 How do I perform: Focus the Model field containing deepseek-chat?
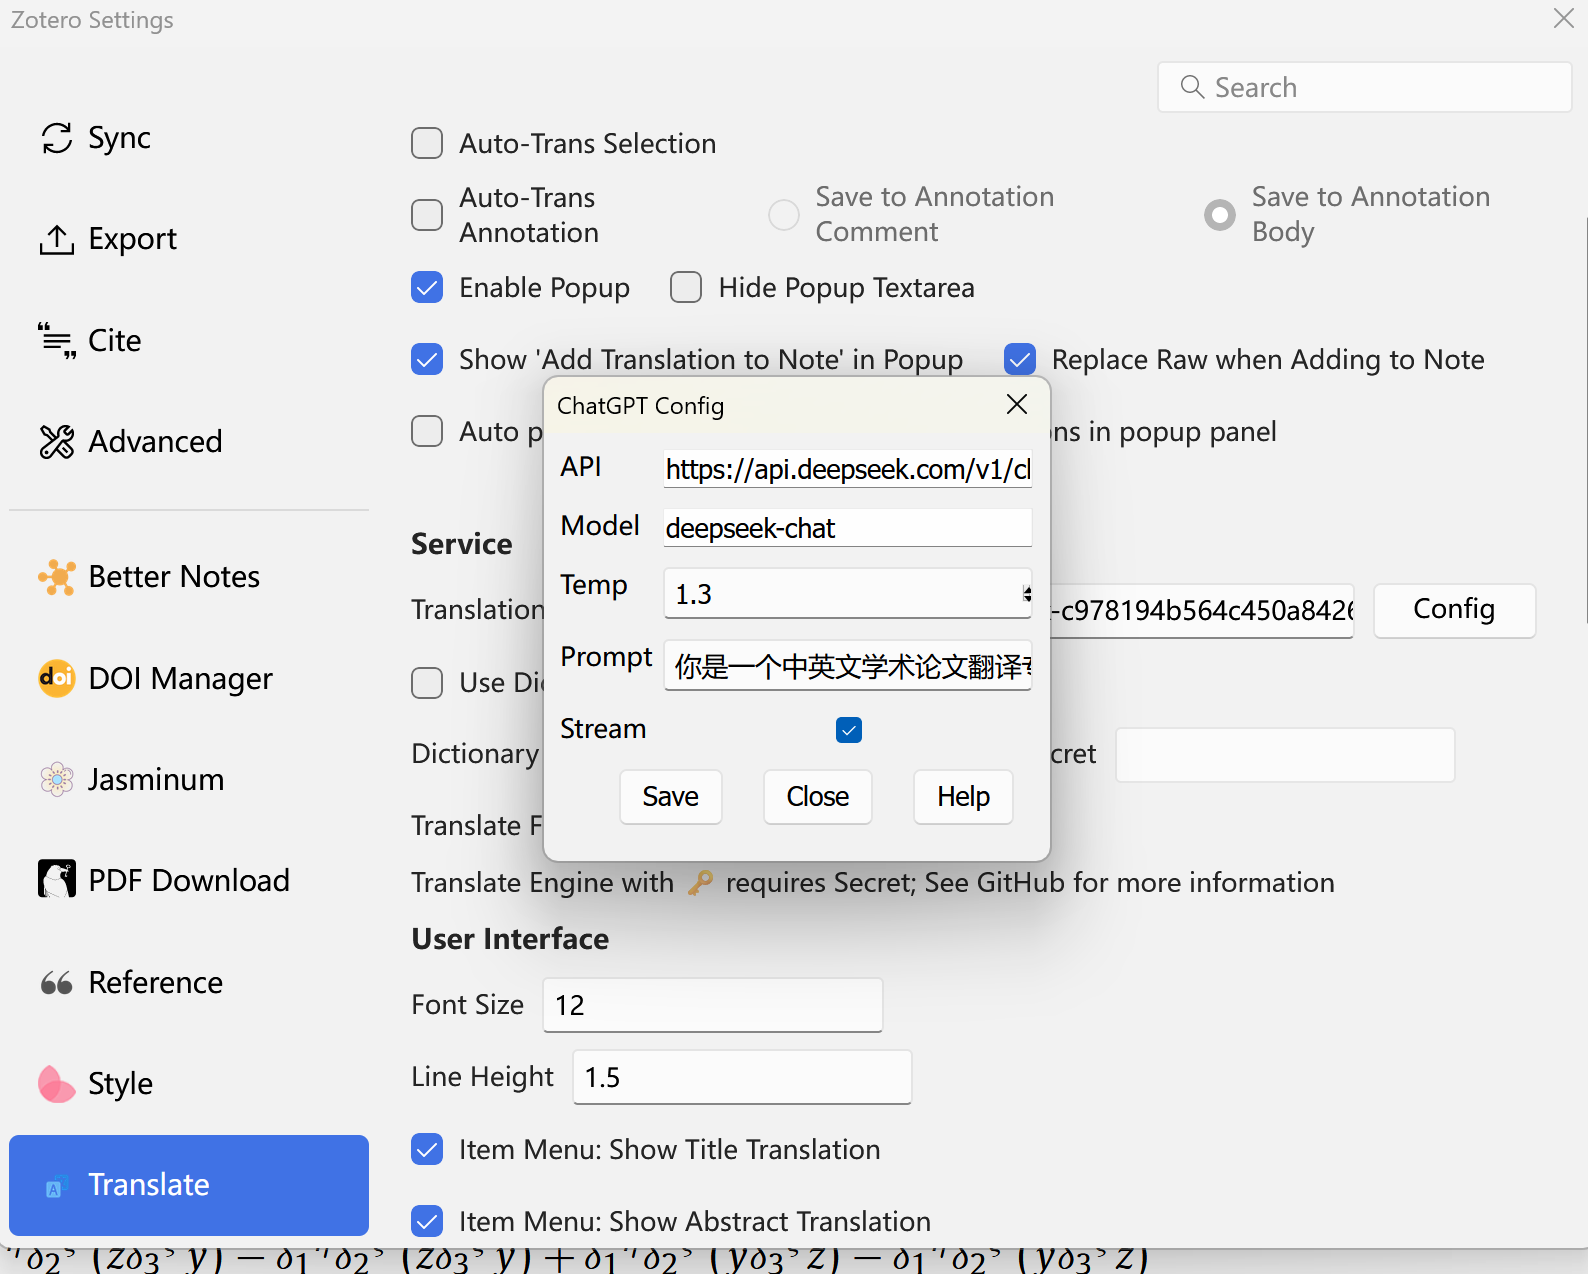tap(847, 528)
